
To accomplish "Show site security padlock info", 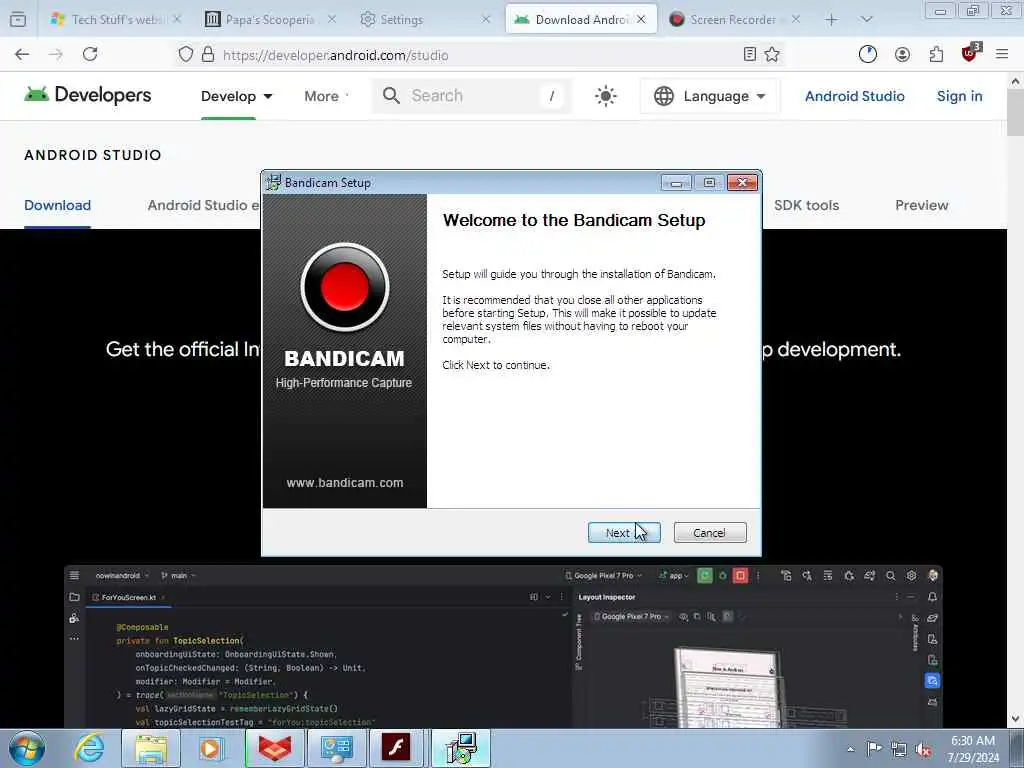I will (208, 55).
